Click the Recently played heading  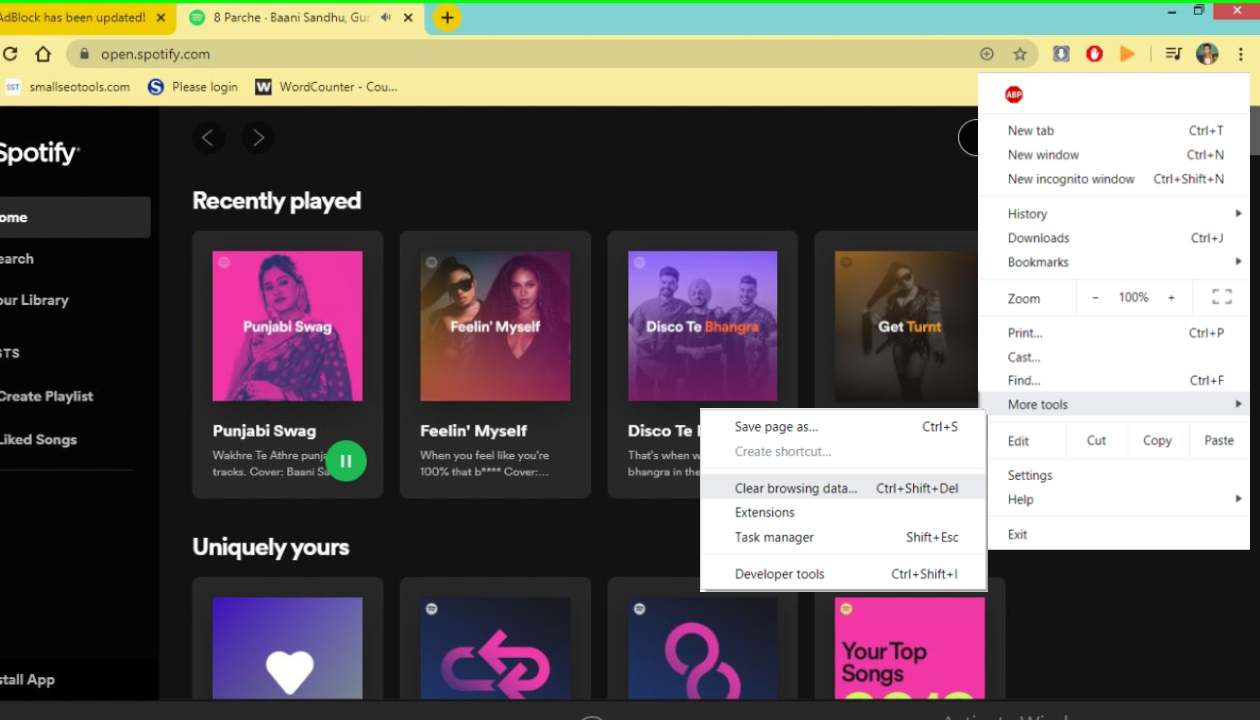[x=277, y=201]
